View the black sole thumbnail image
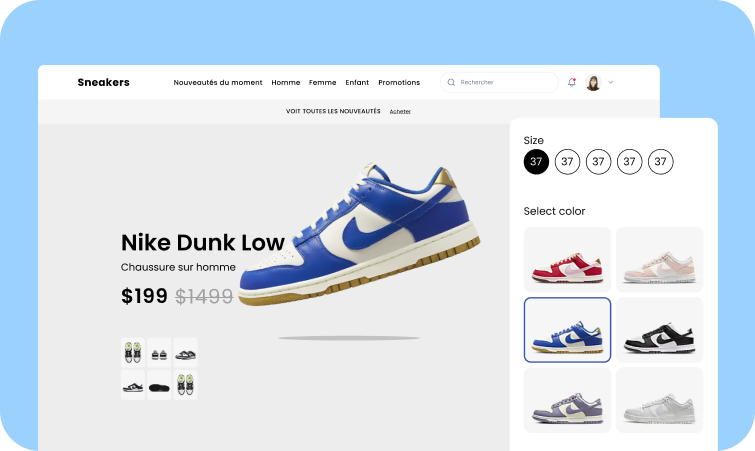755x451 pixels. point(159,385)
